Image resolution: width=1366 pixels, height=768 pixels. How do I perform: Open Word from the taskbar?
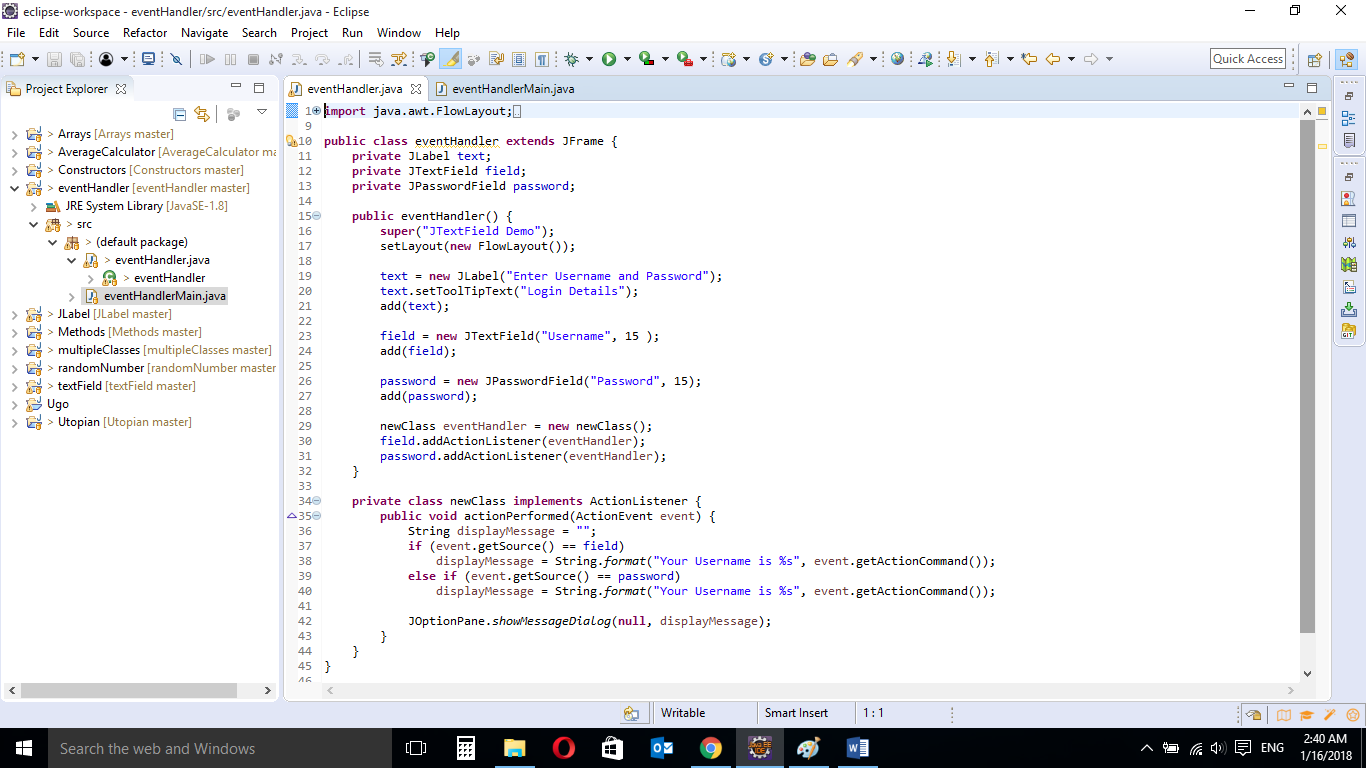(x=858, y=748)
